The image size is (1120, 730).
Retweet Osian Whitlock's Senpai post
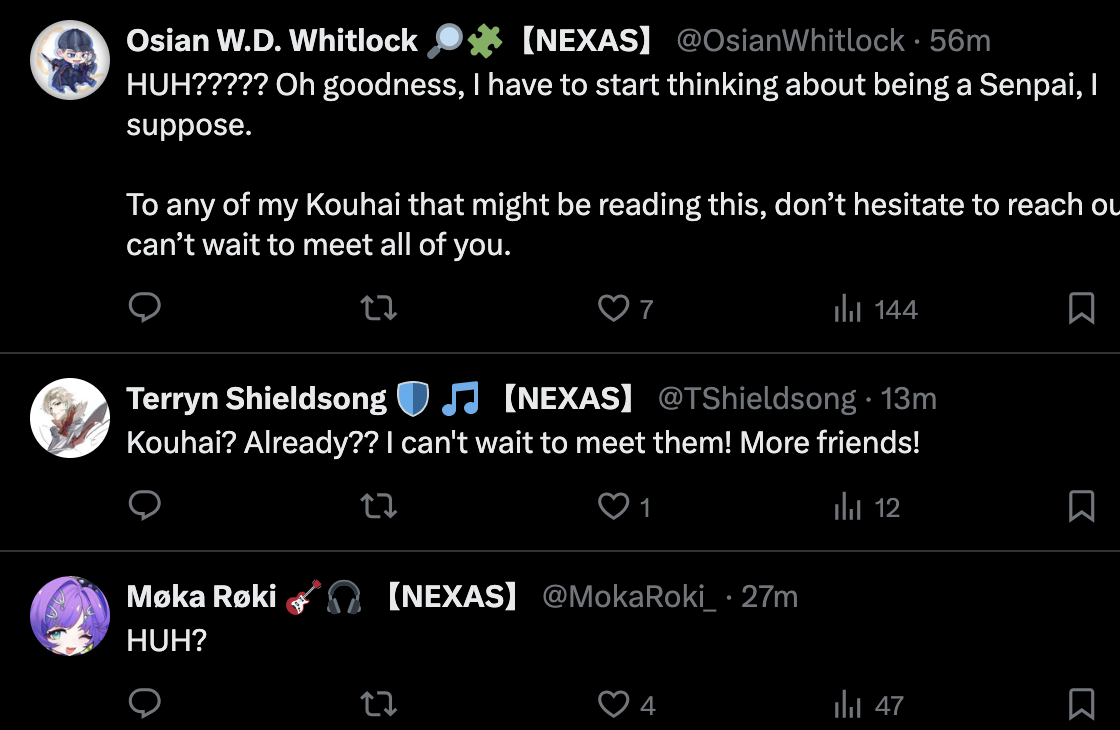(378, 309)
